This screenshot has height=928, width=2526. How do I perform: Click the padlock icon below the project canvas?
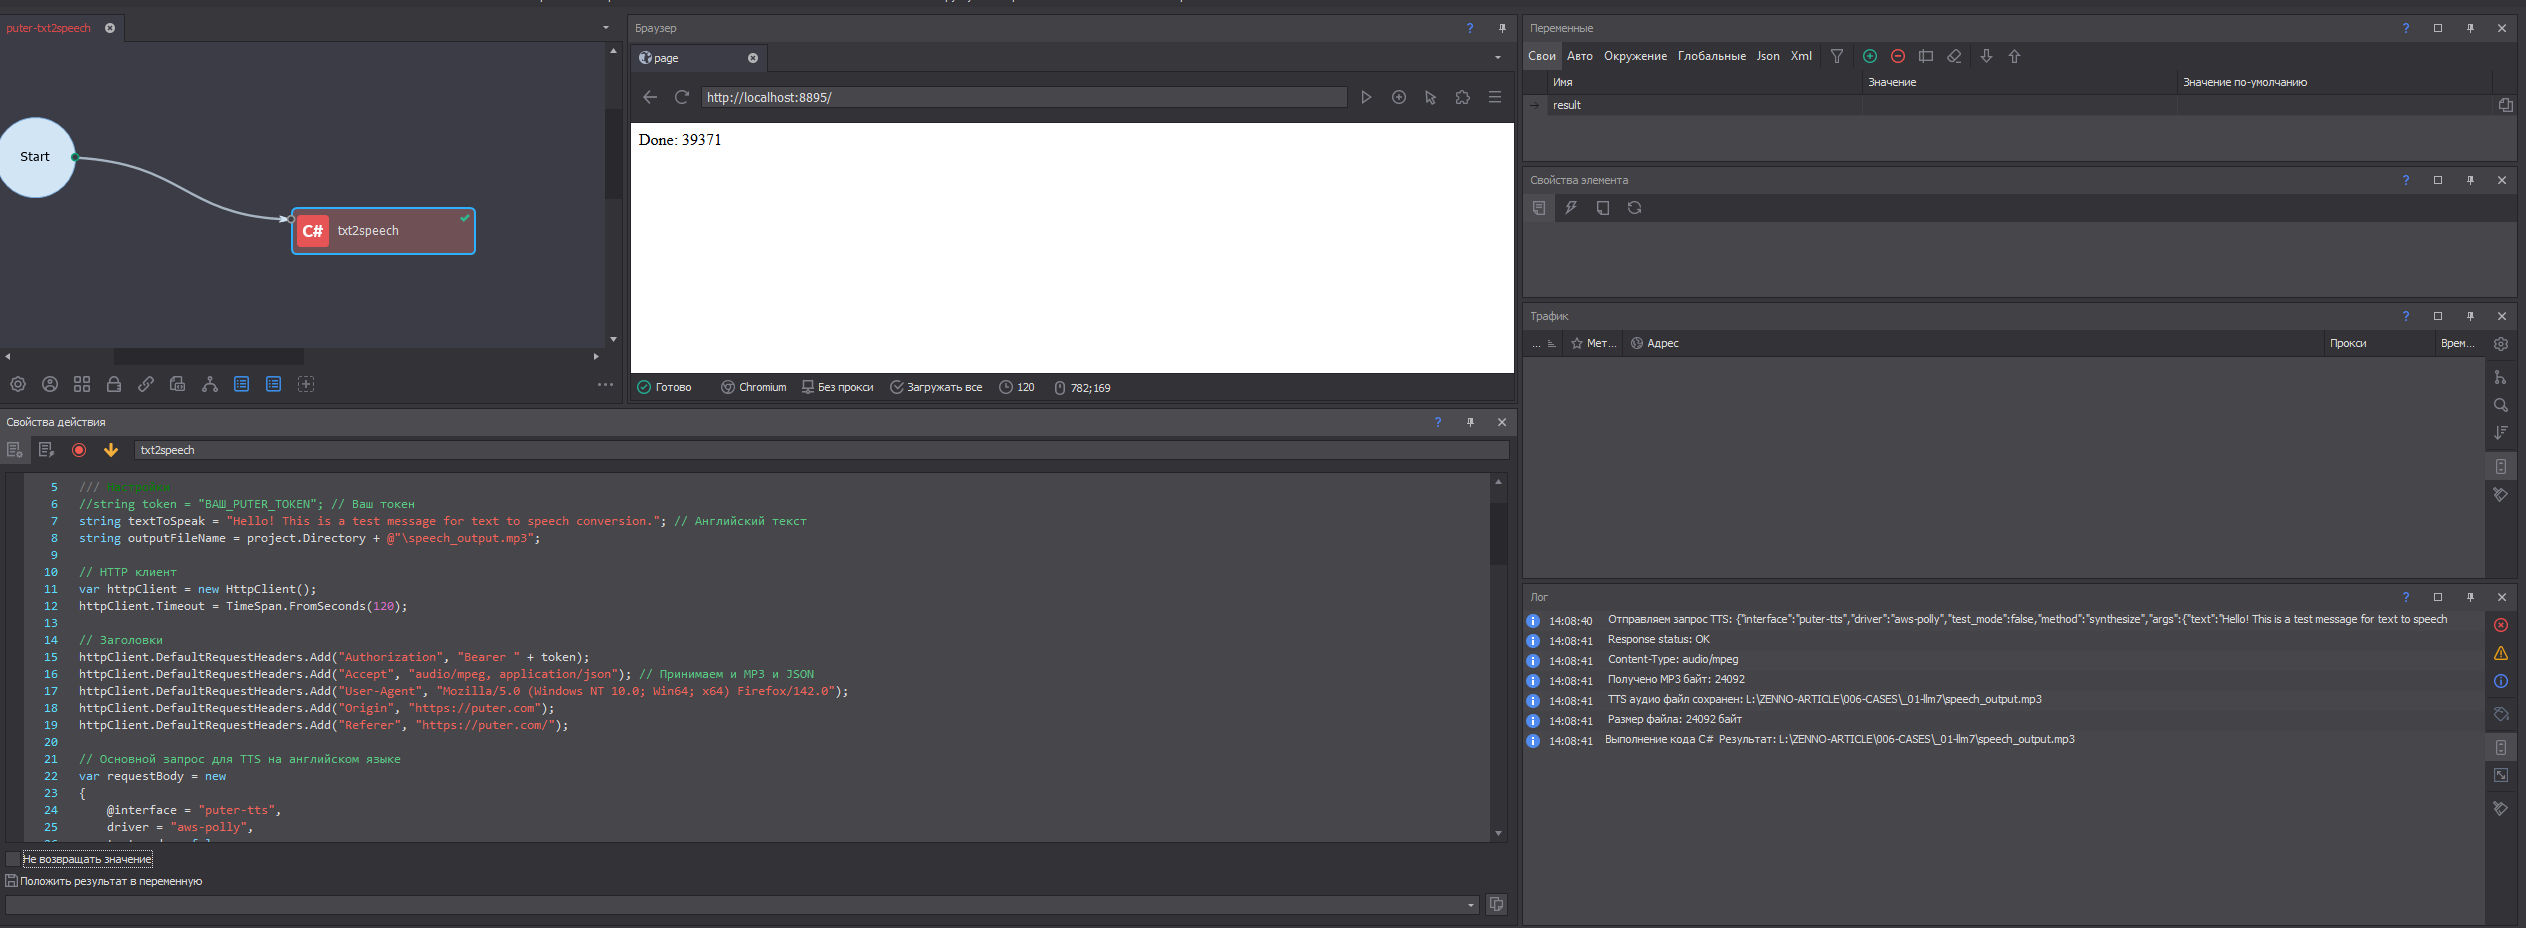coord(114,384)
